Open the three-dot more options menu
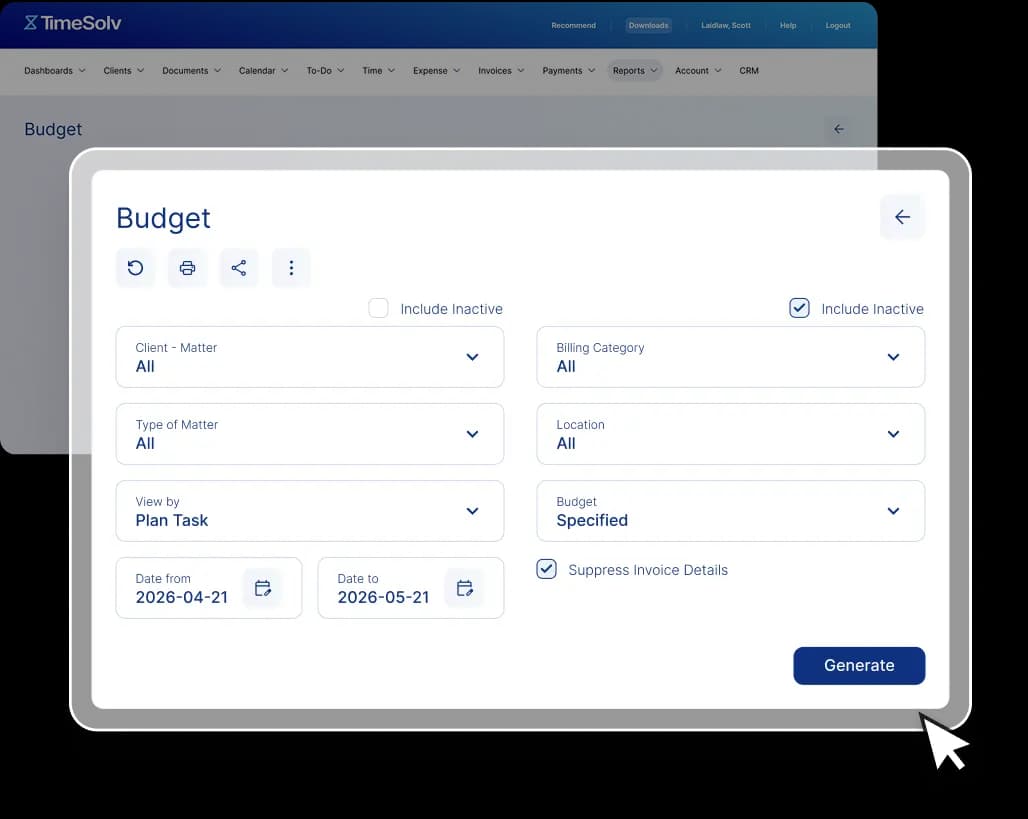The height and width of the screenshot is (819, 1028). point(291,268)
